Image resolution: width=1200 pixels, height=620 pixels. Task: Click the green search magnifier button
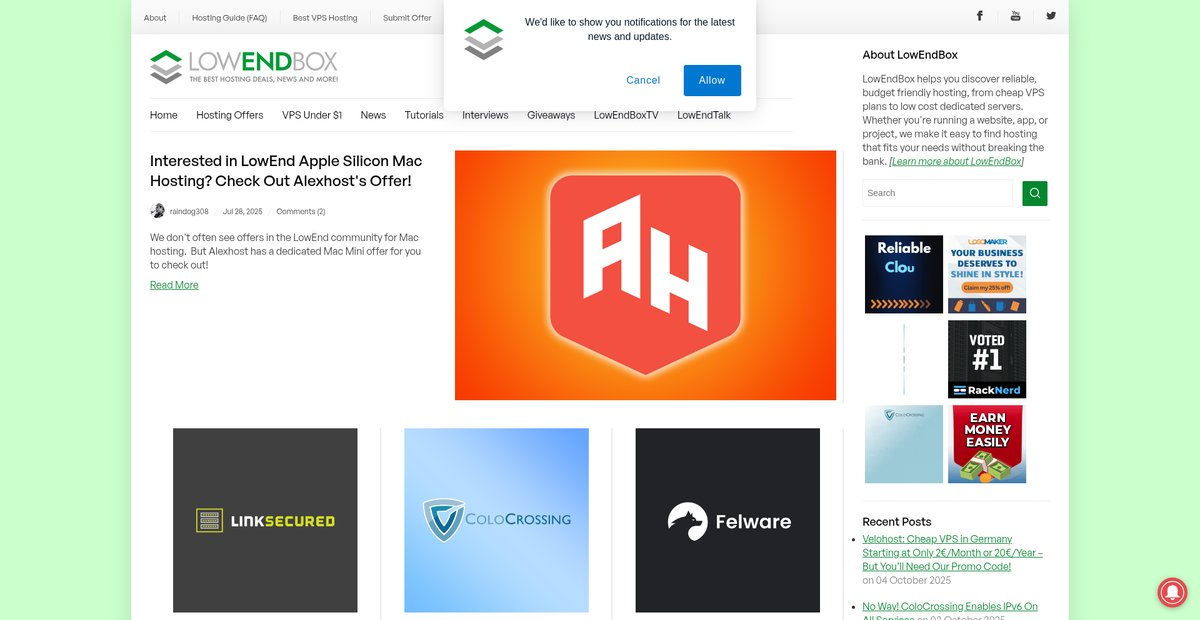pos(1035,193)
